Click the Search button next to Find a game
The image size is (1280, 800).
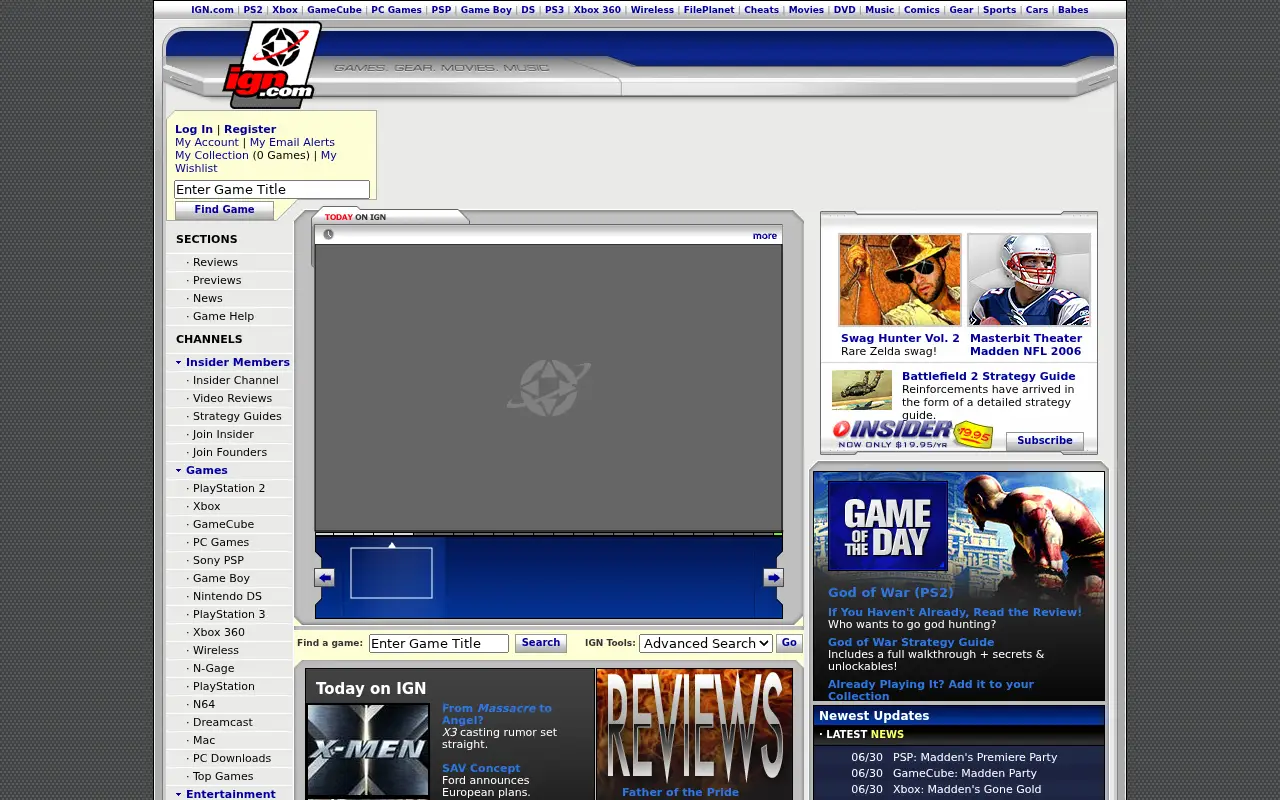pyautogui.click(x=541, y=643)
